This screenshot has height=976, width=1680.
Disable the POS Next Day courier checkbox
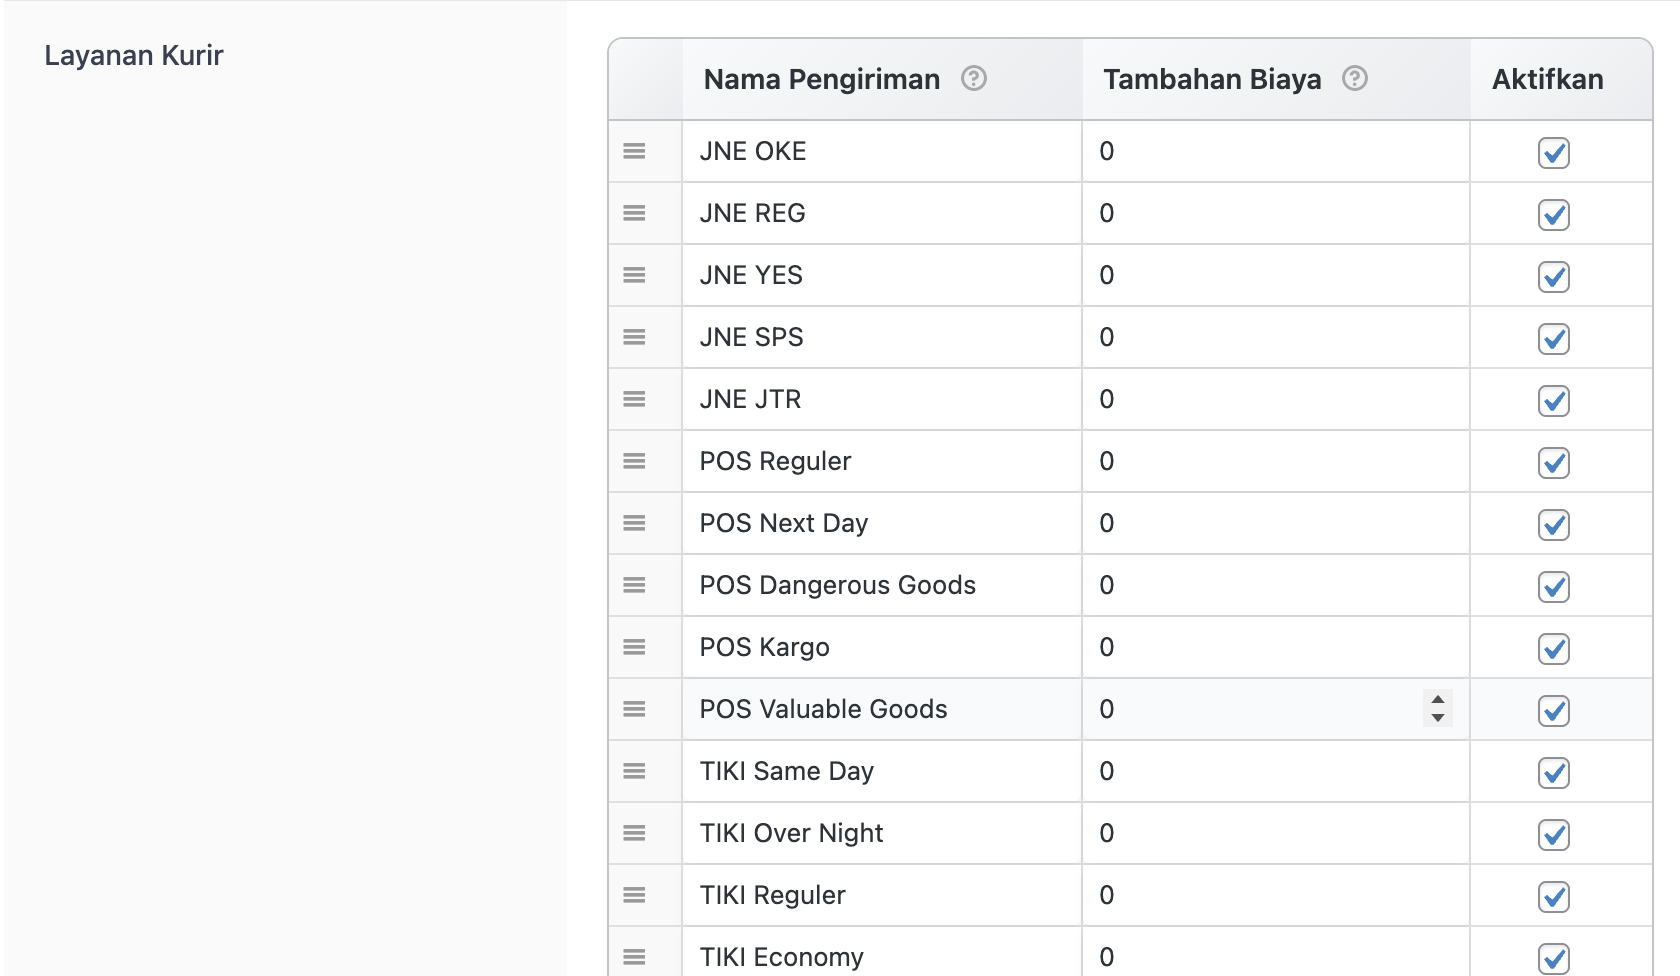pyautogui.click(x=1553, y=525)
